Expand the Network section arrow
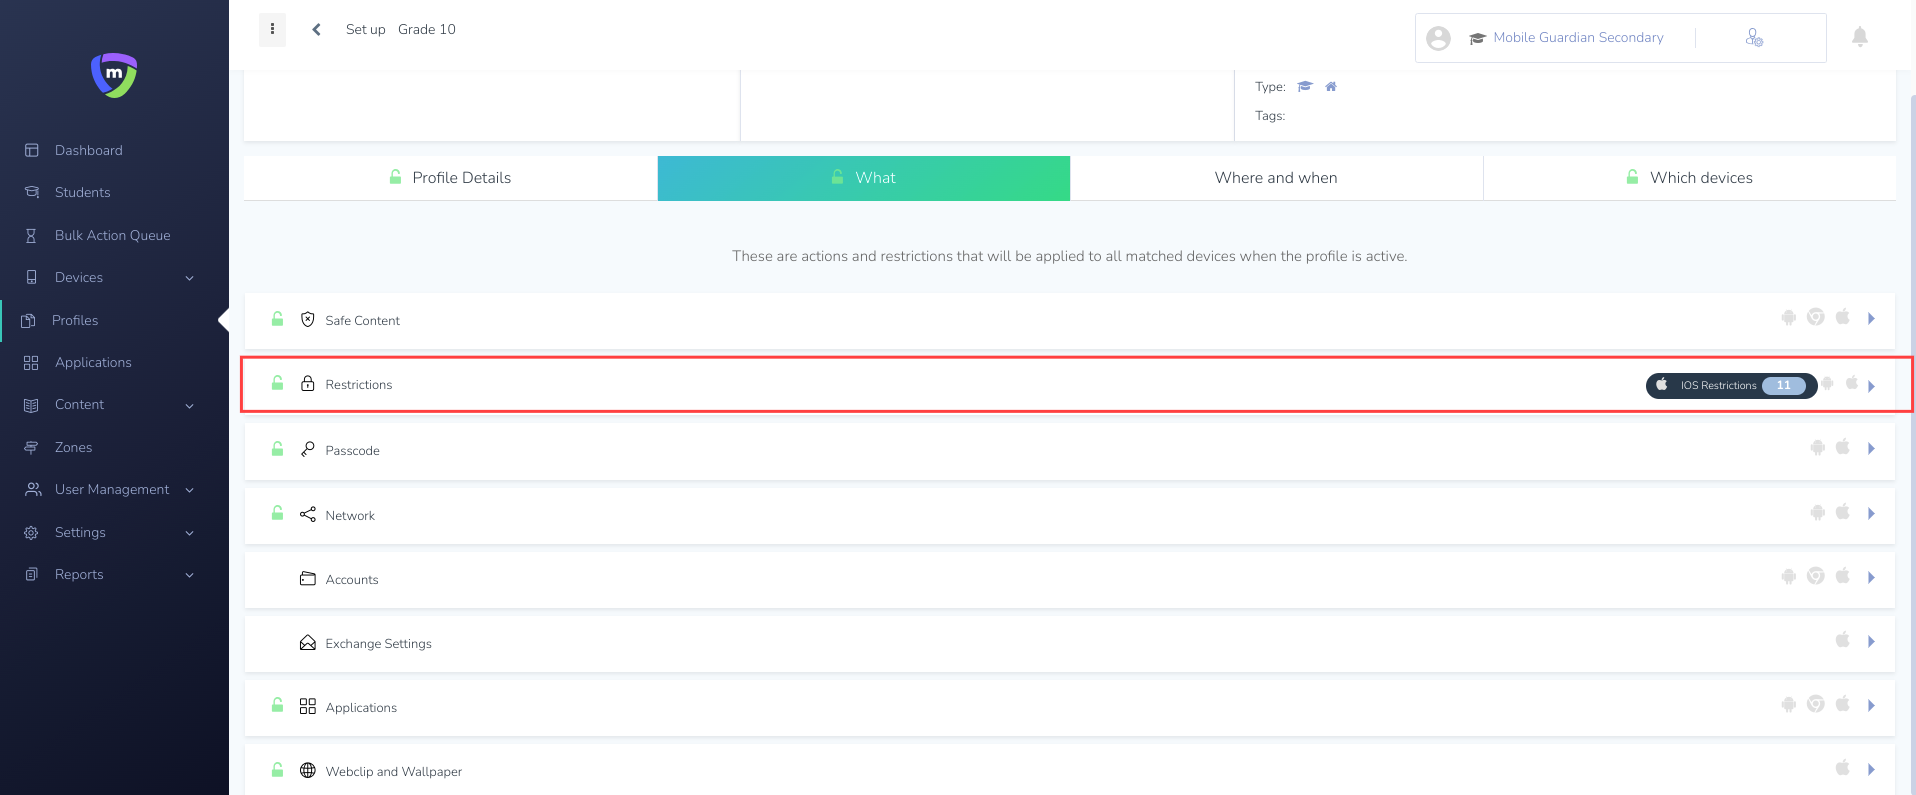The height and width of the screenshot is (795, 1916). tap(1871, 513)
